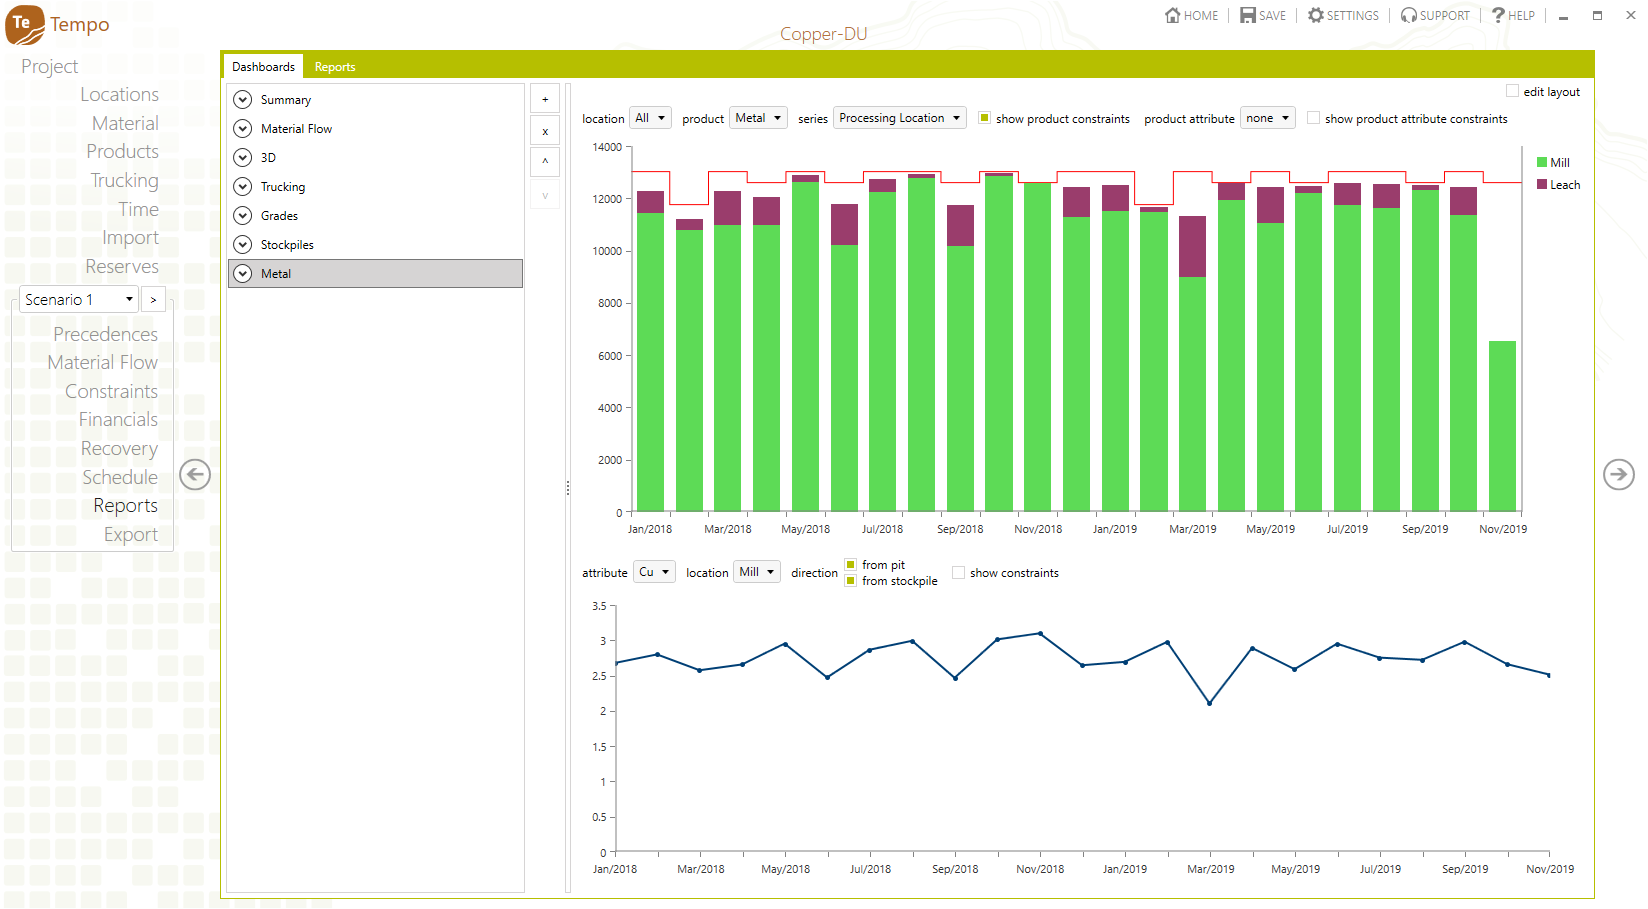Open the Reserves project section
The width and height of the screenshot is (1648, 909).
[x=122, y=266]
